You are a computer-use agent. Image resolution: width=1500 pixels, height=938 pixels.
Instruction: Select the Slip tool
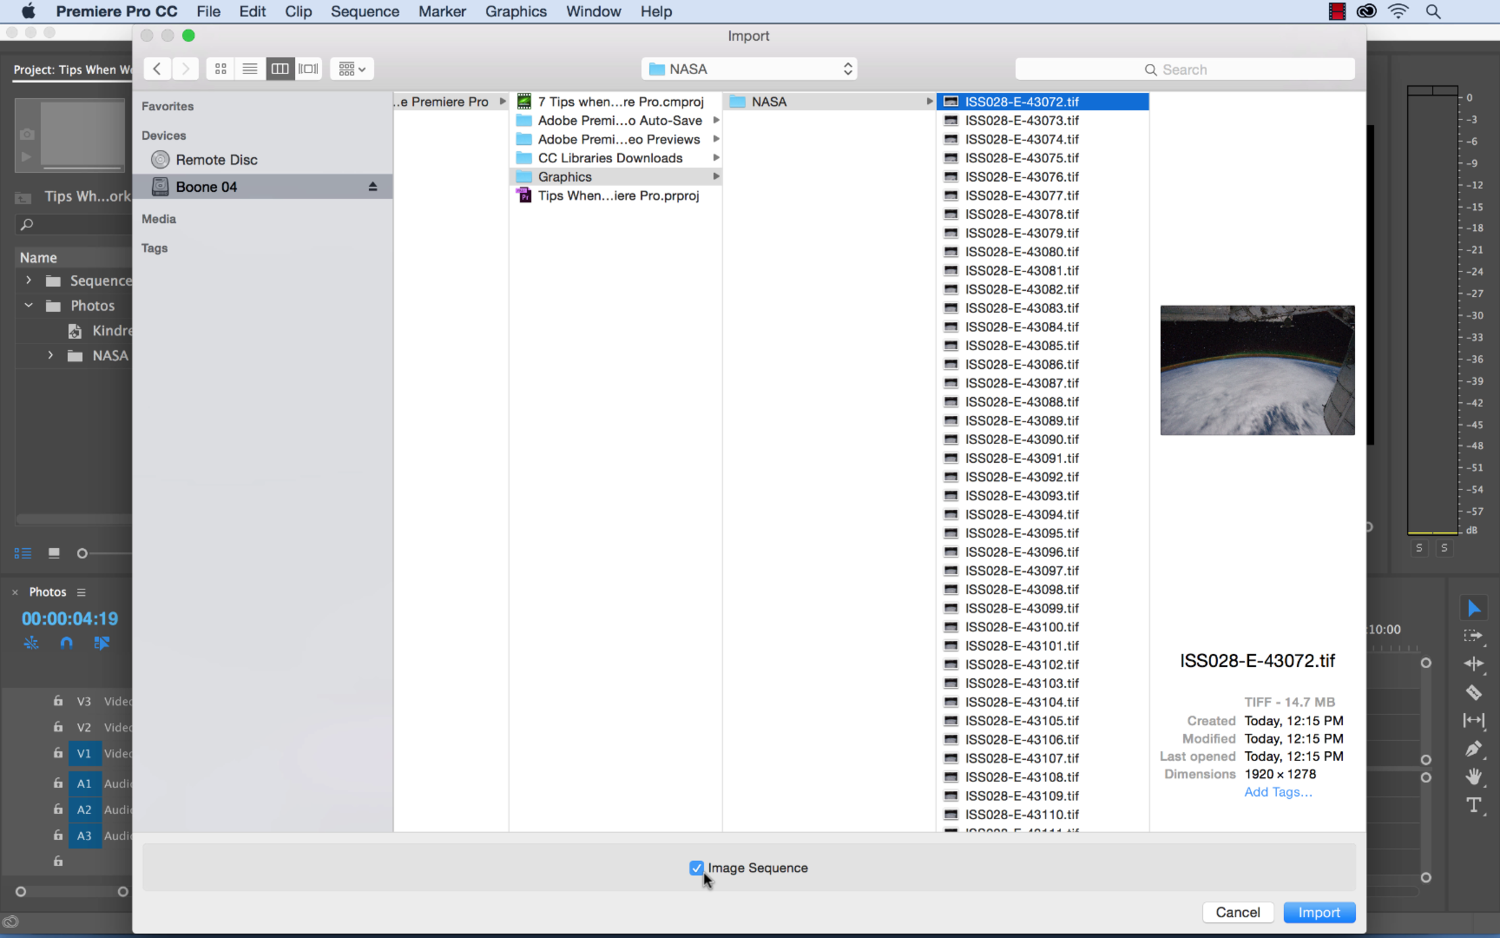click(x=1474, y=720)
